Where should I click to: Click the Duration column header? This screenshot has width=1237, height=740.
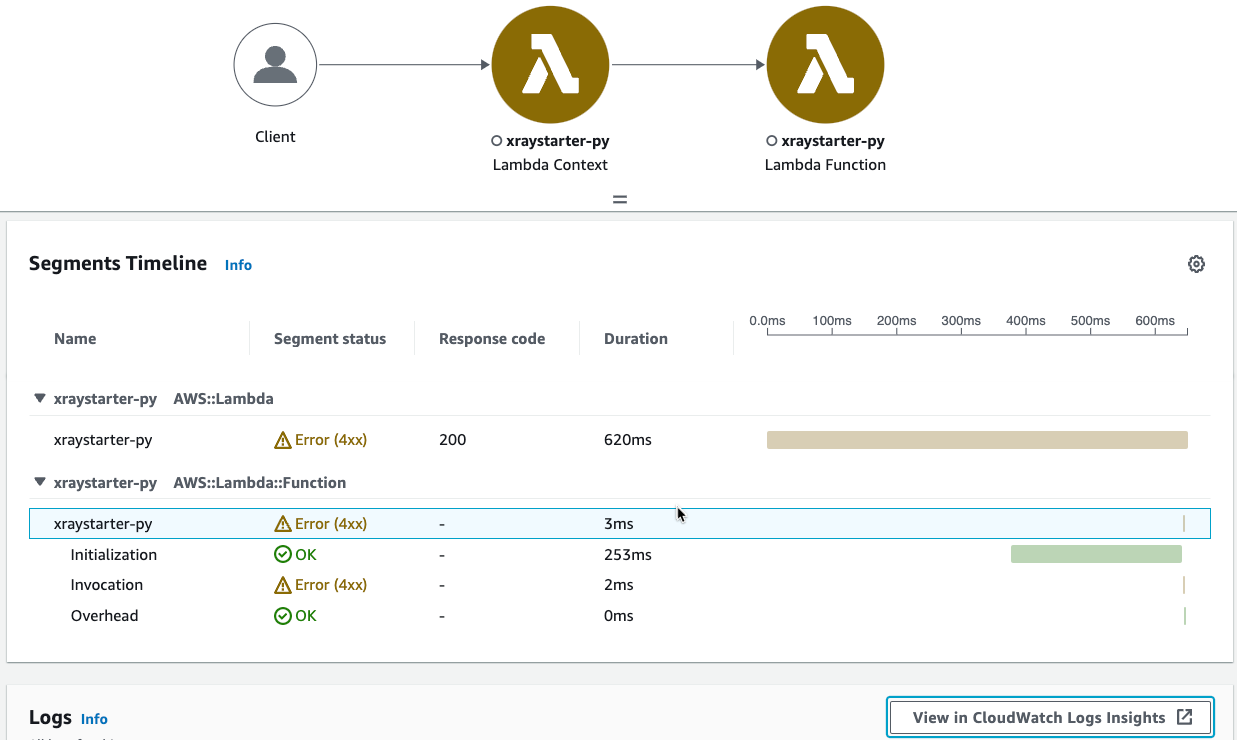pos(636,339)
